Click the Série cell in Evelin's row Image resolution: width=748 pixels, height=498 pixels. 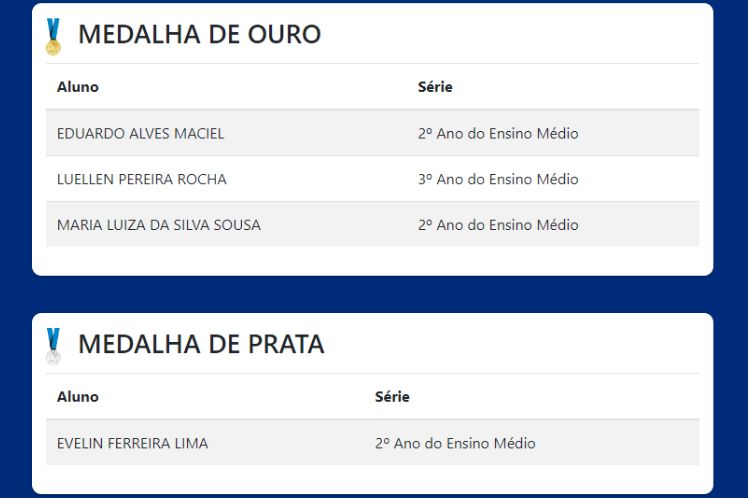pos(455,443)
